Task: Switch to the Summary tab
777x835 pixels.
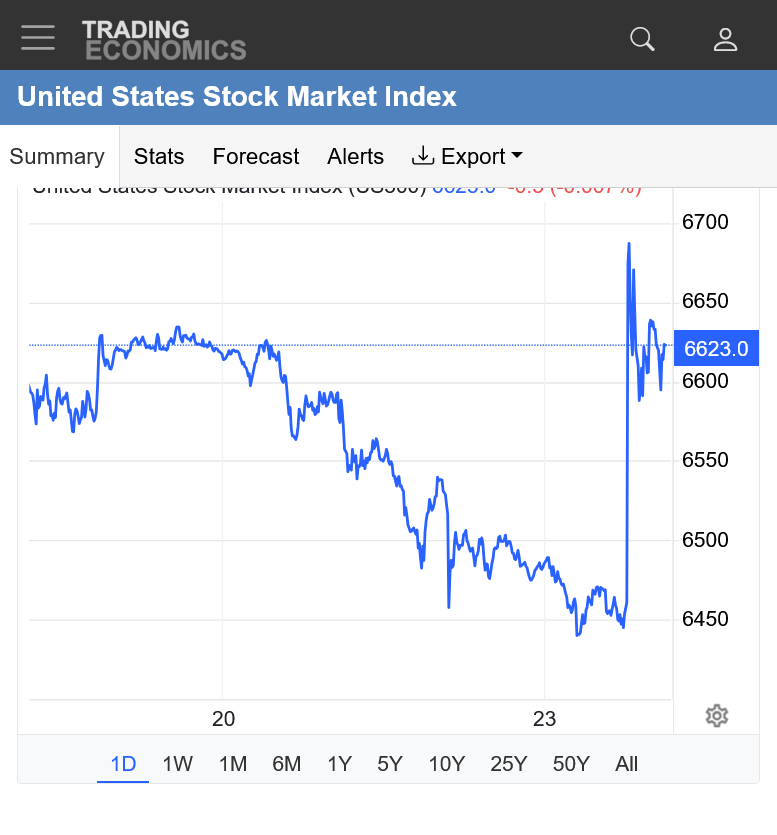Action: click(x=57, y=157)
